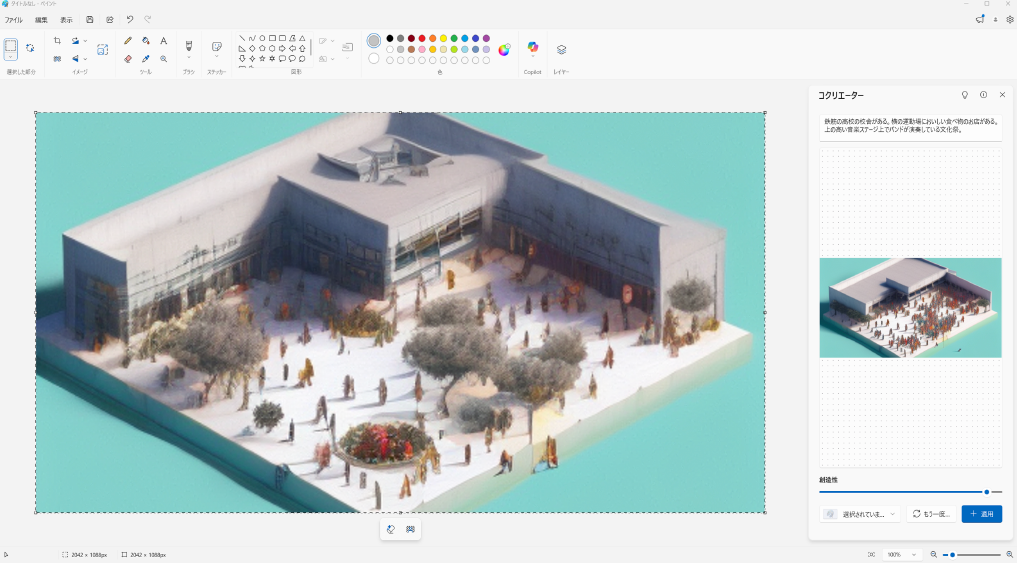
Task: Select the Fill bucket tool
Action: 146,41
